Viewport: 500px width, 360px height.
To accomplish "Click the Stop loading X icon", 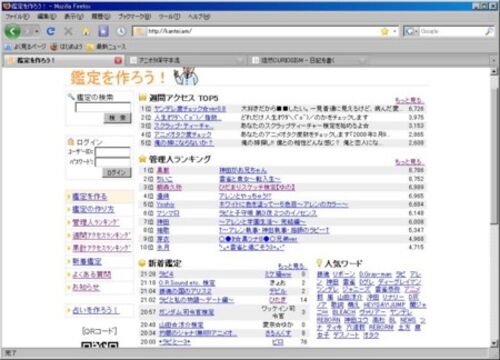I will (x=68, y=31).
